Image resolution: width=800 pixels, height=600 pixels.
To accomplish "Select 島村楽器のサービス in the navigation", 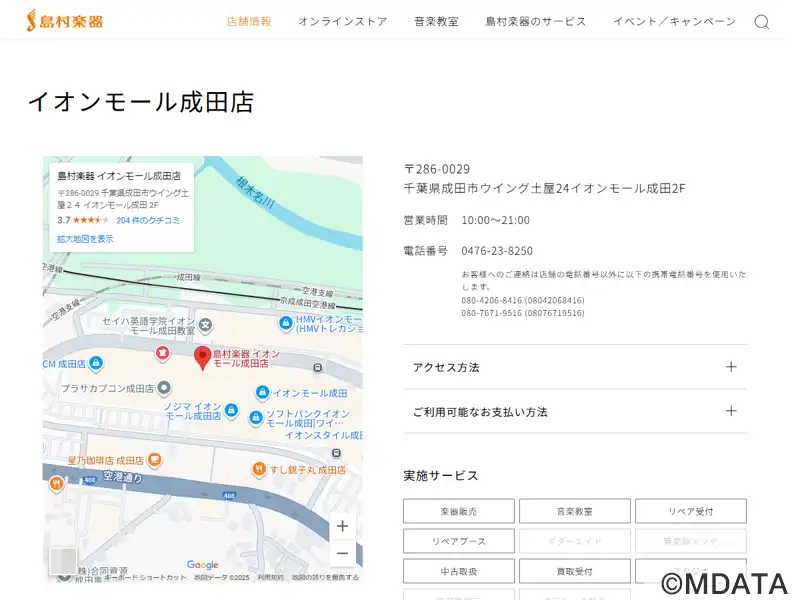I will pyautogui.click(x=536, y=21).
